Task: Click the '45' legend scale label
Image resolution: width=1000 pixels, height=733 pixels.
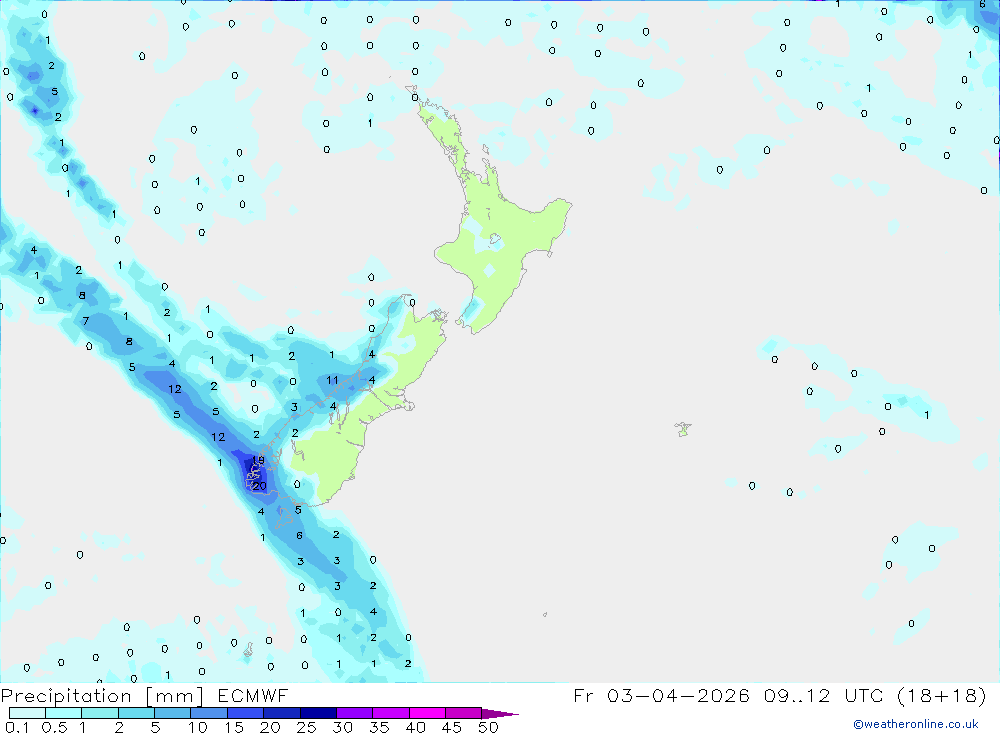Action: pyautogui.click(x=452, y=727)
